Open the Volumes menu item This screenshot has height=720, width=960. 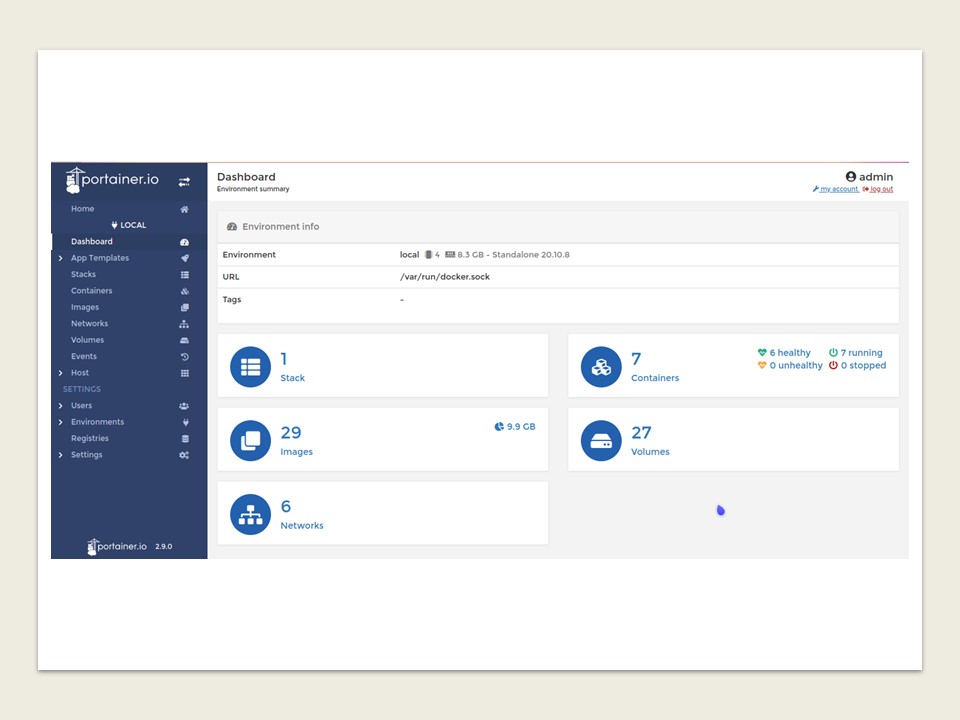point(87,340)
